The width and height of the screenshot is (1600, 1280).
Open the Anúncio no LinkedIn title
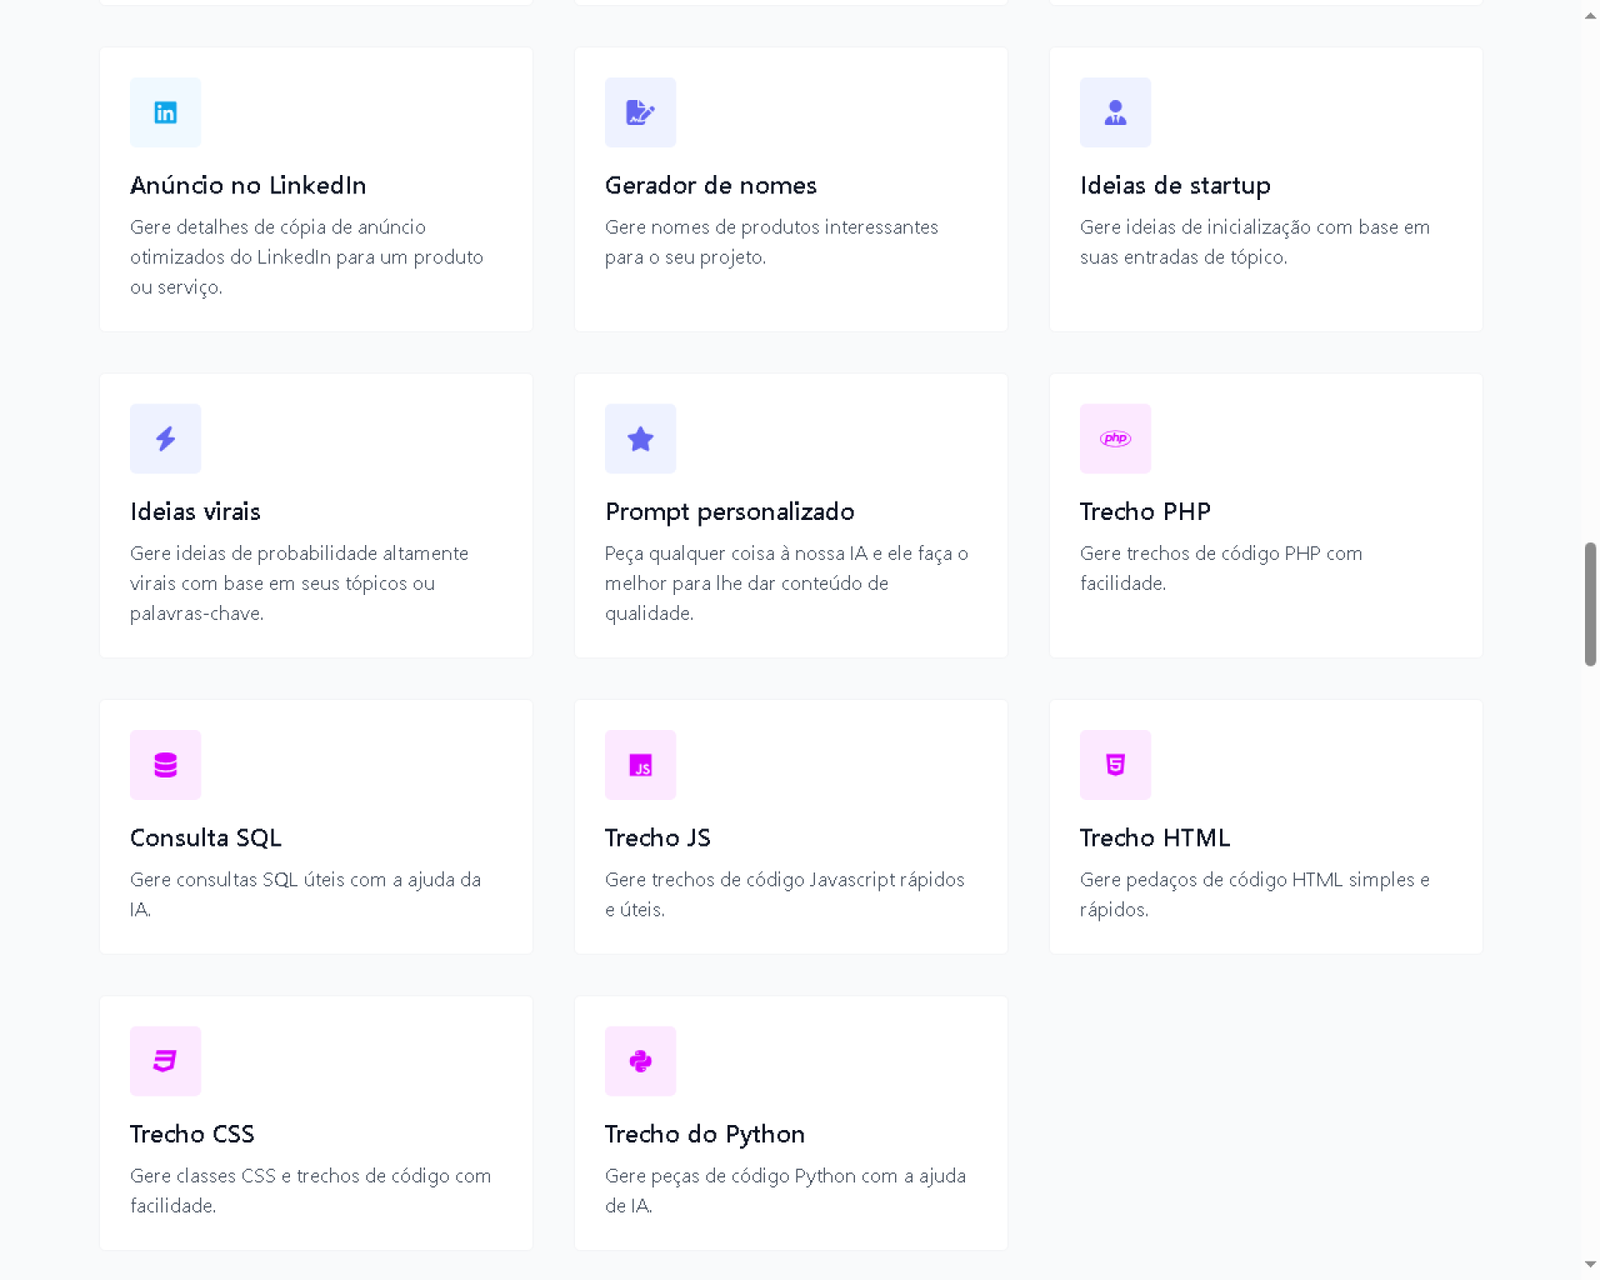click(248, 186)
